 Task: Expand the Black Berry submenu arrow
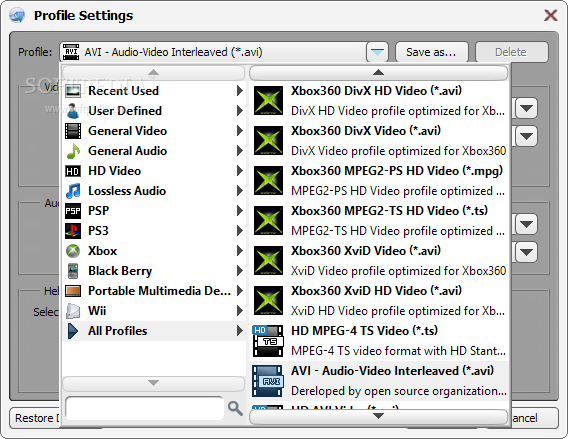pyautogui.click(x=239, y=270)
